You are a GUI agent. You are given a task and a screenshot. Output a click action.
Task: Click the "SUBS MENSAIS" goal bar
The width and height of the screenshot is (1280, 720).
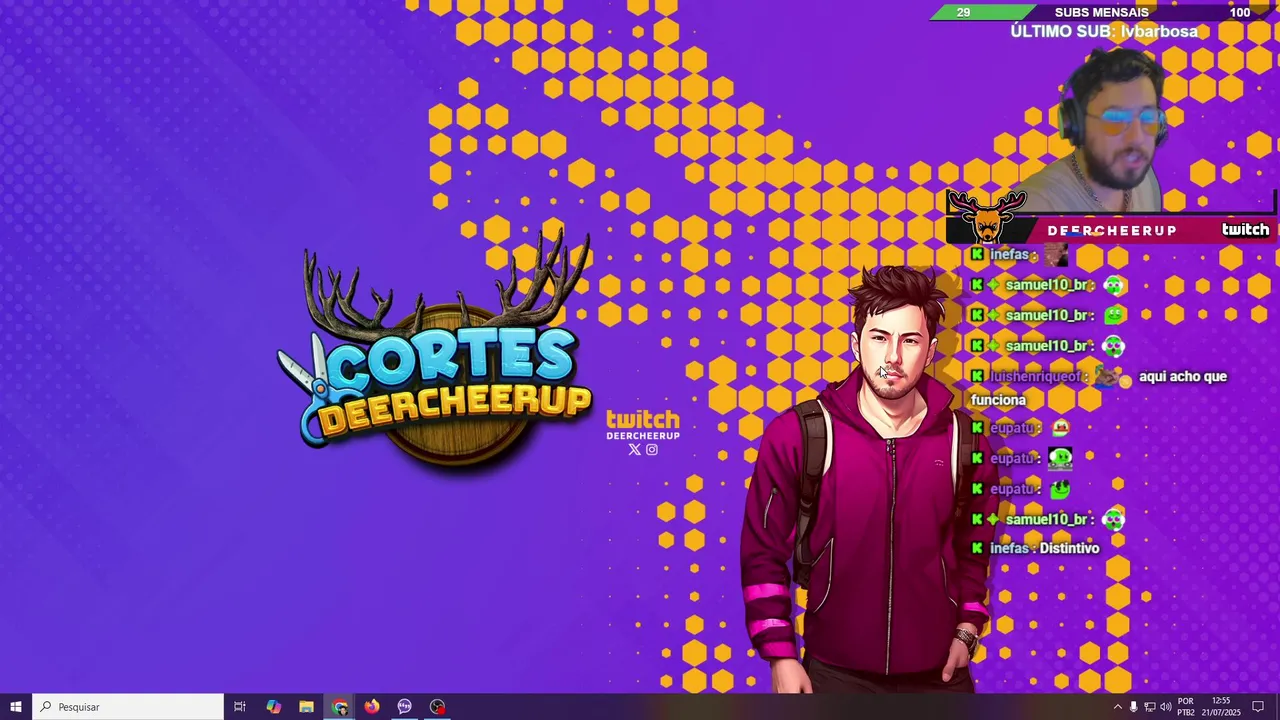1101,12
